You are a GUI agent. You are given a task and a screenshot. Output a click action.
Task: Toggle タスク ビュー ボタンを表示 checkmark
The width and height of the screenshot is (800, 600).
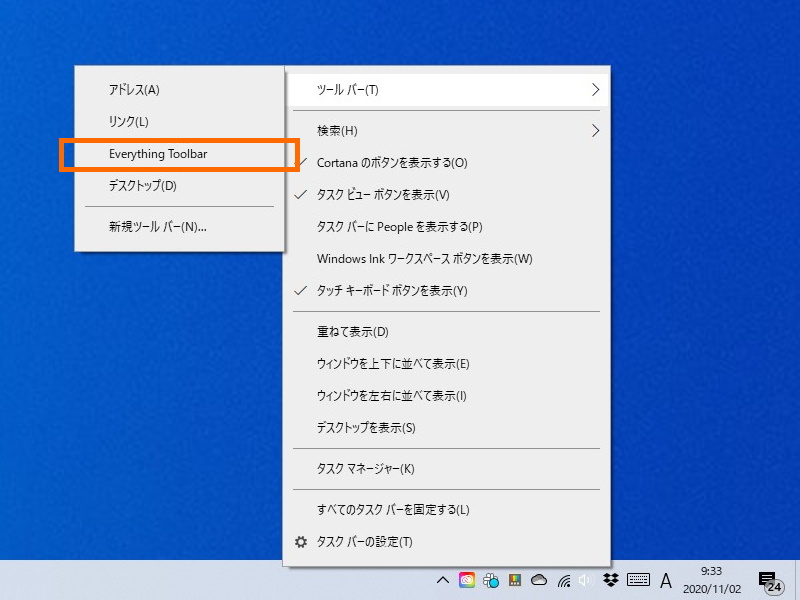[x=380, y=195]
